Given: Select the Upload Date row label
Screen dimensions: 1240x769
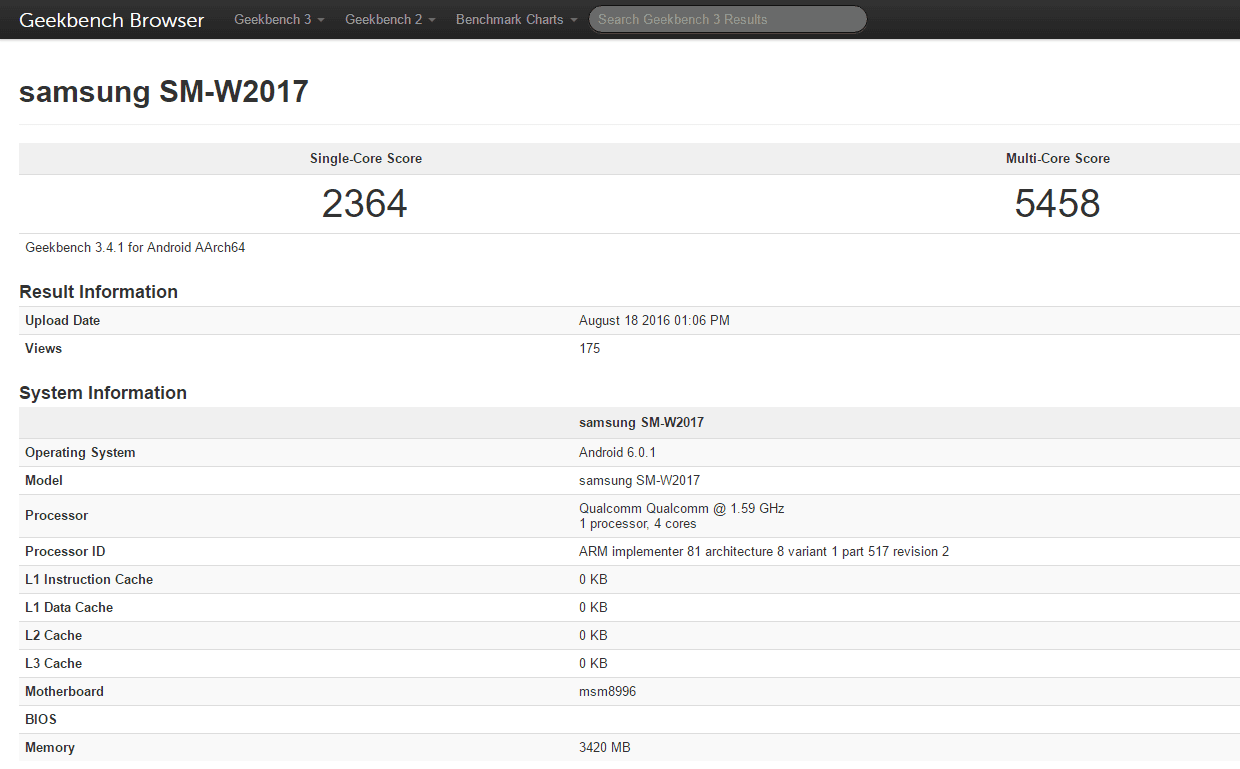Looking at the screenshot, I should pyautogui.click(x=63, y=321).
